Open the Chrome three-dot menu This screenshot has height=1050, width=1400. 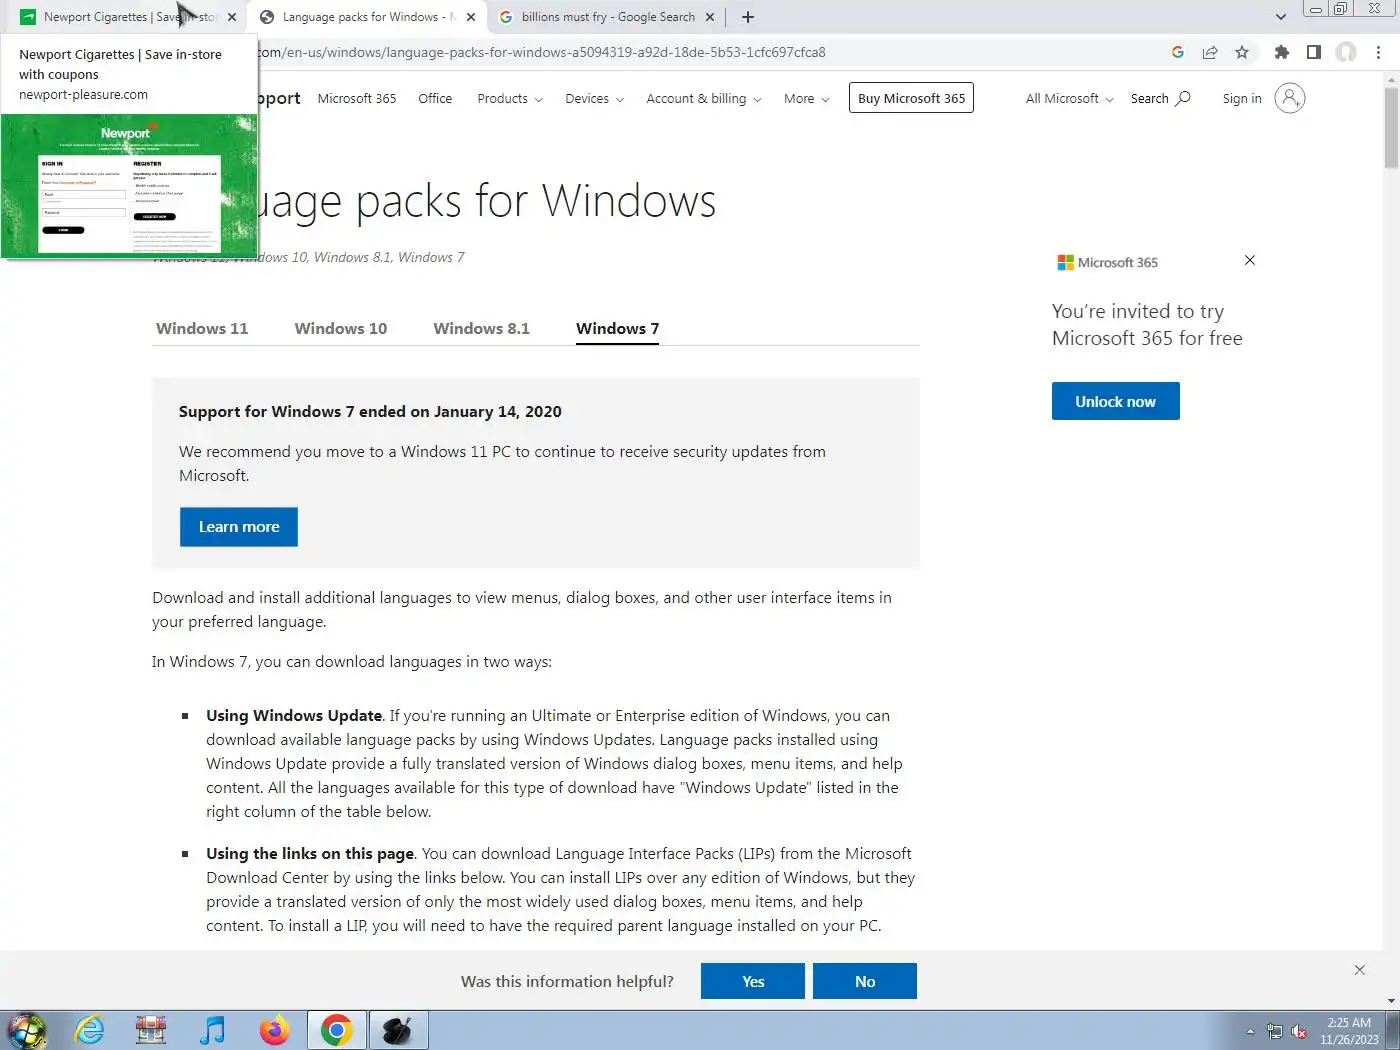click(1379, 52)
